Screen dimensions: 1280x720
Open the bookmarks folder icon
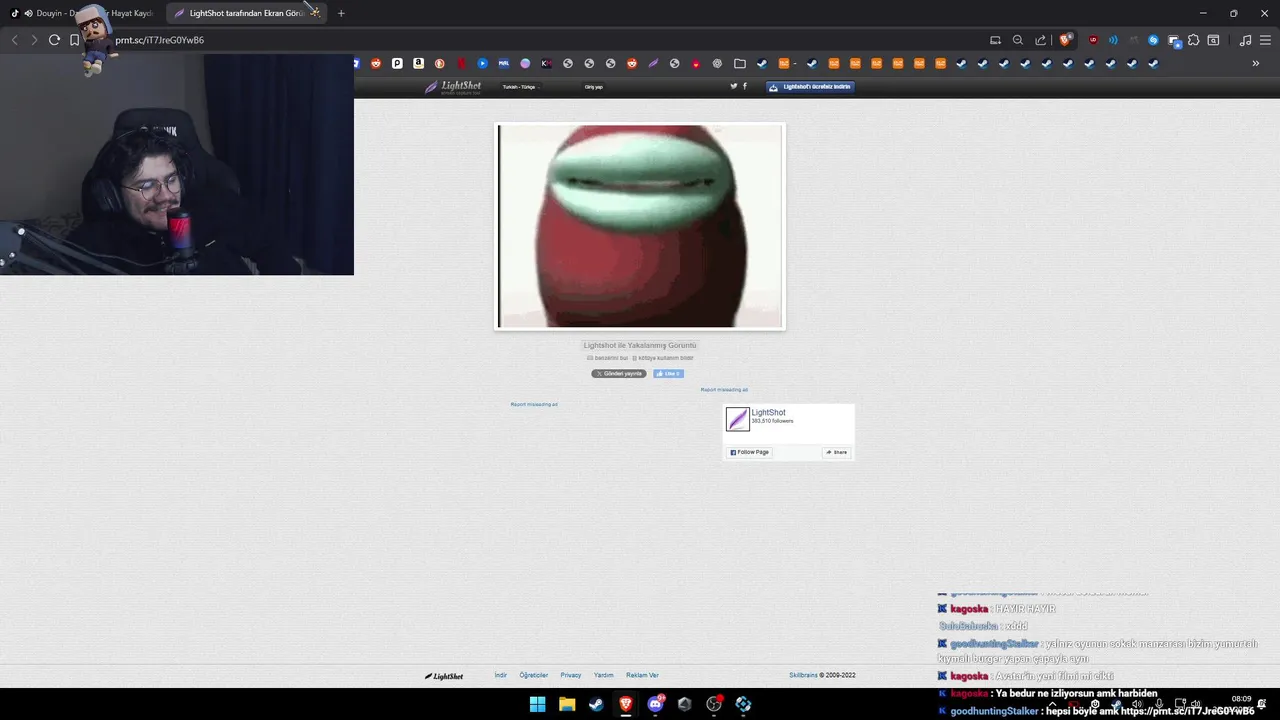740,63
